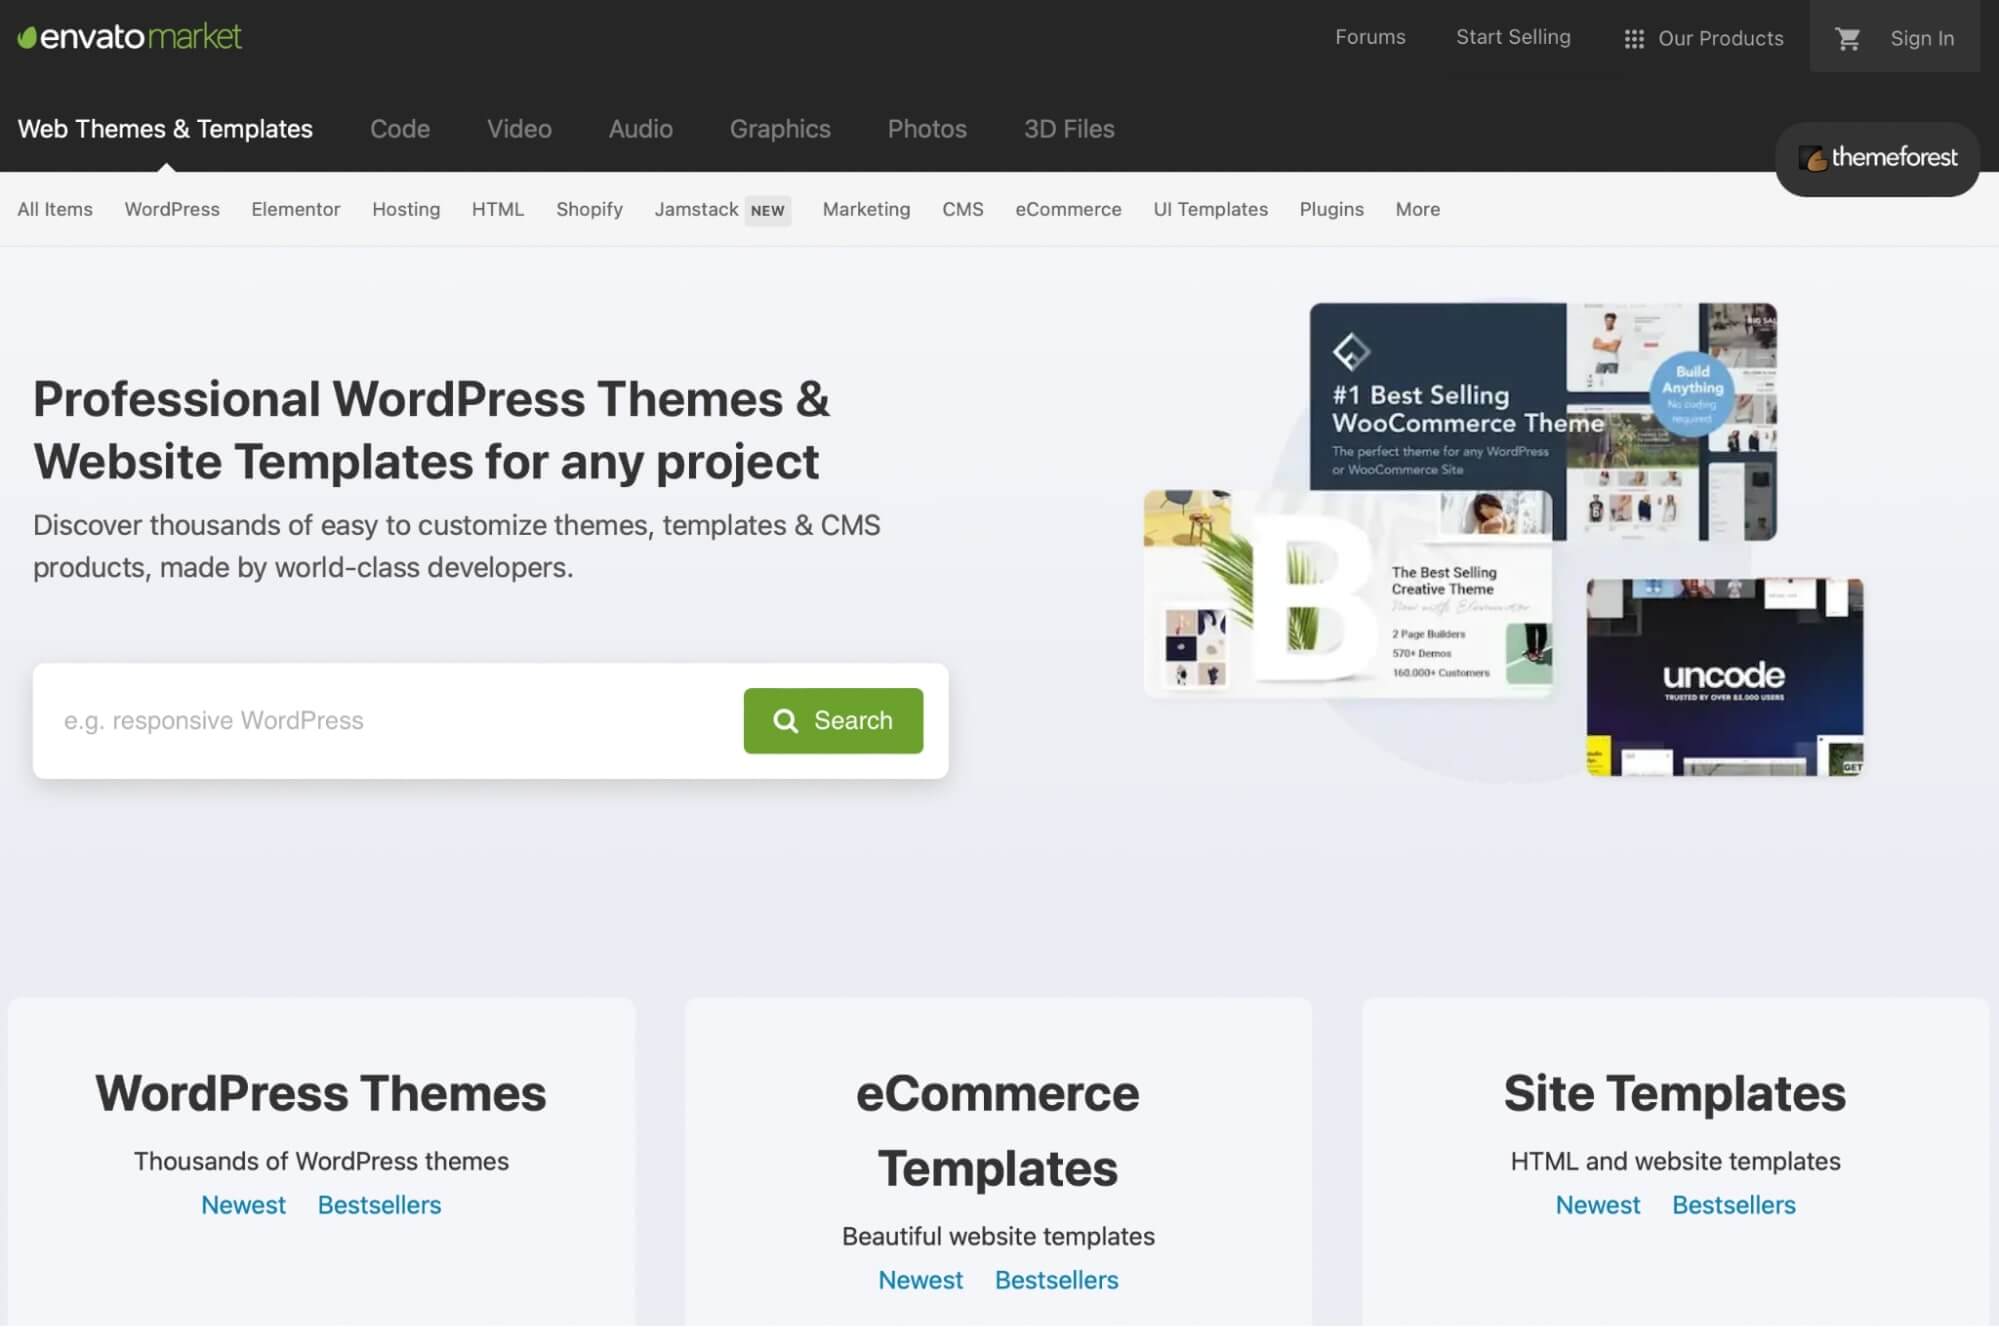The image size is (1999, 1327).
Task: Open the Plugins submenu item
Action: [x=1331, y=209]
